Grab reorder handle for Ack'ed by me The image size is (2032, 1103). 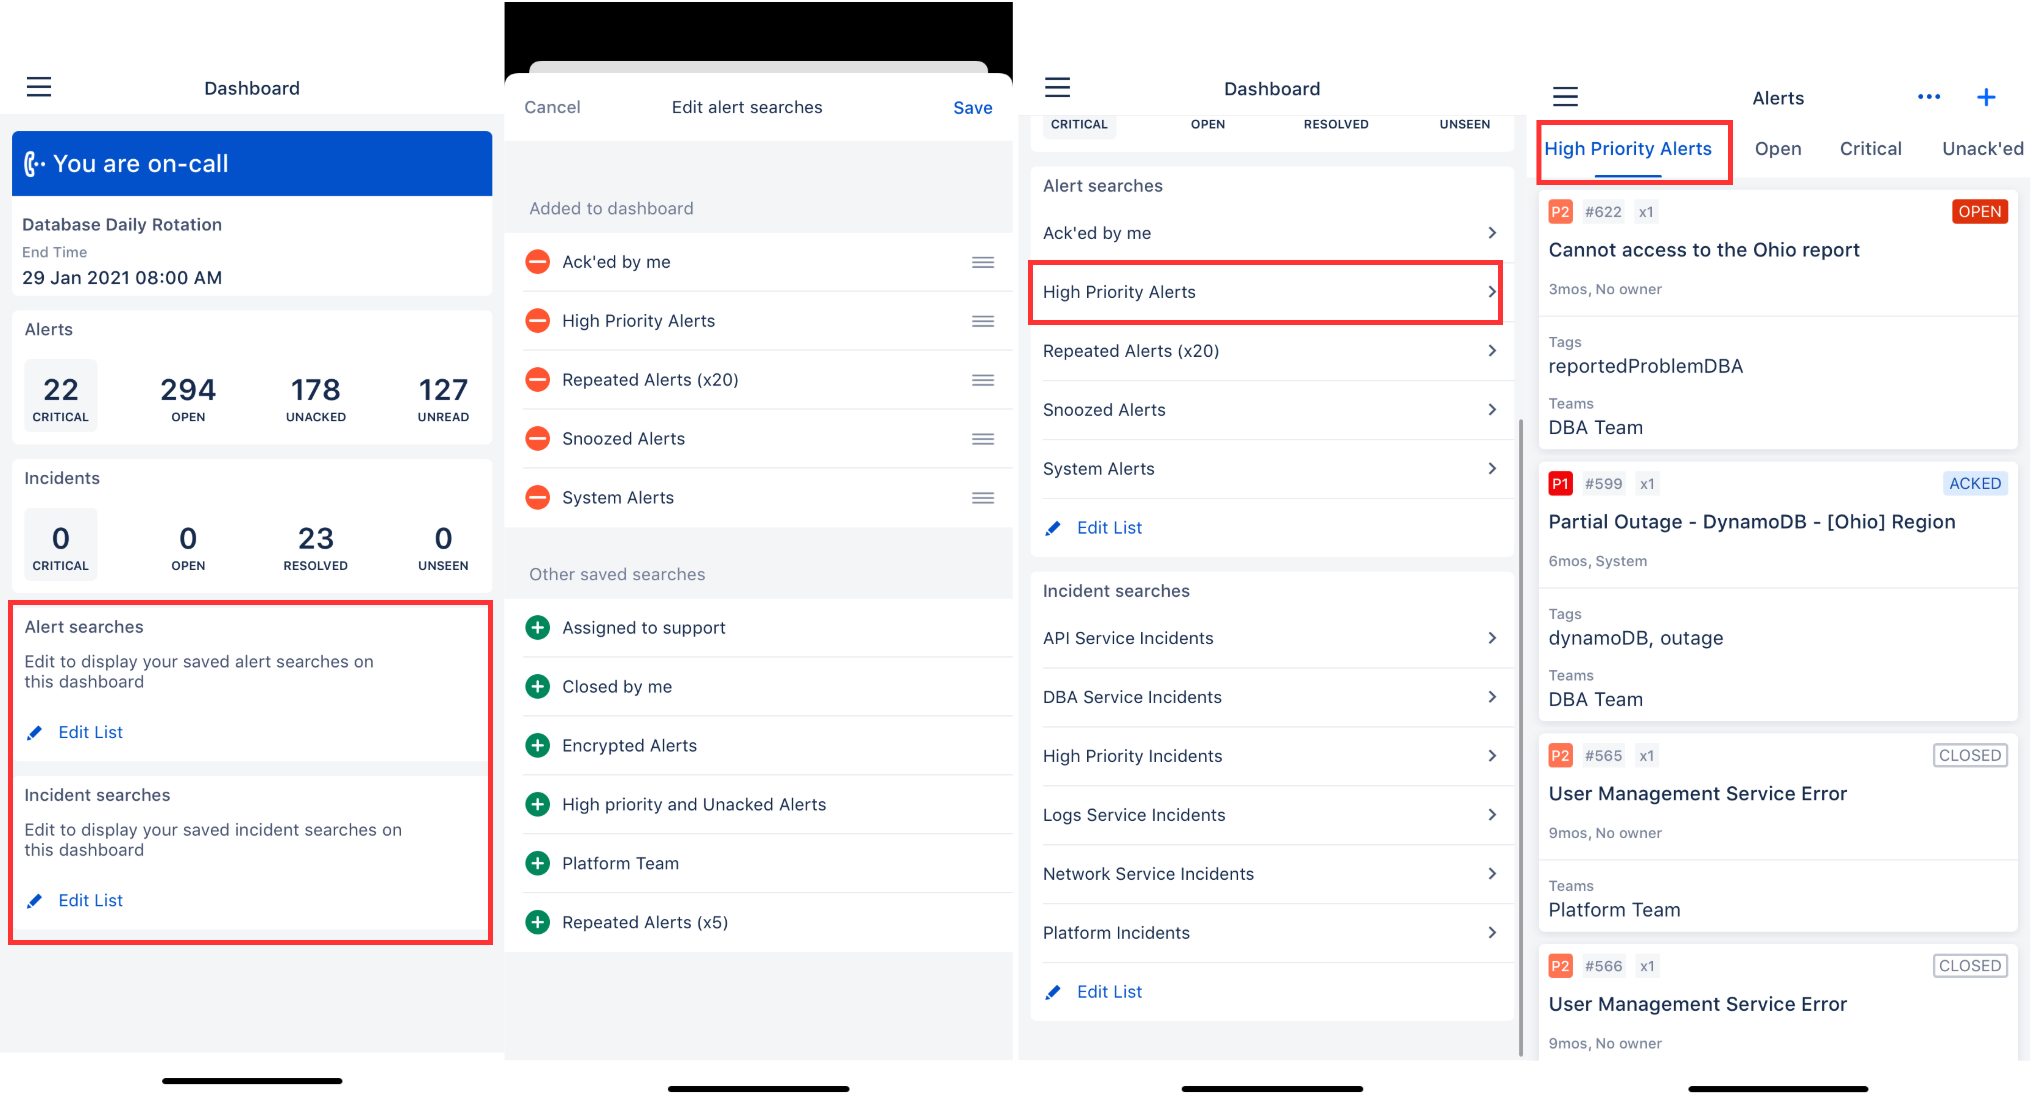pyautogui.click(x=983, y=262)
